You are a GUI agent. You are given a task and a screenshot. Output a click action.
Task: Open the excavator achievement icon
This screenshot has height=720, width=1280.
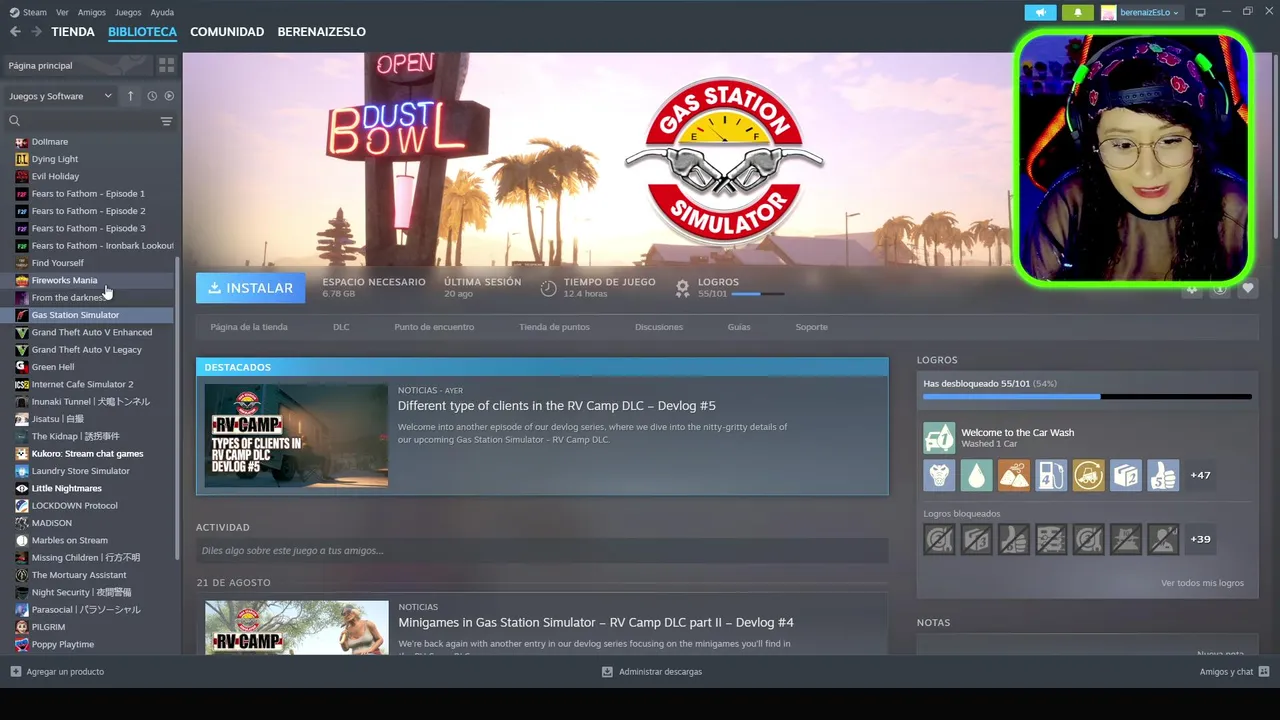click(x=1088, y=475)
